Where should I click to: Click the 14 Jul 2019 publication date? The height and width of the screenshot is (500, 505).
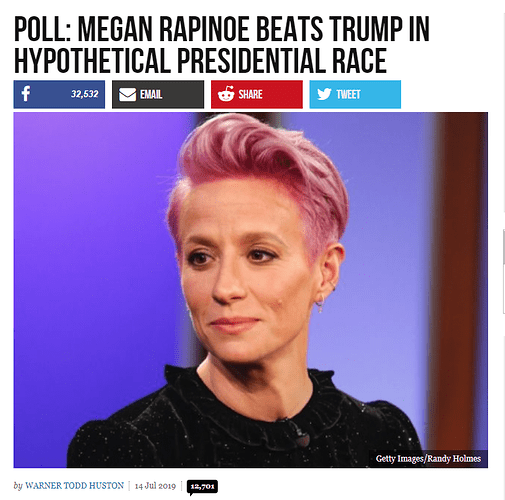pos(155,486)
